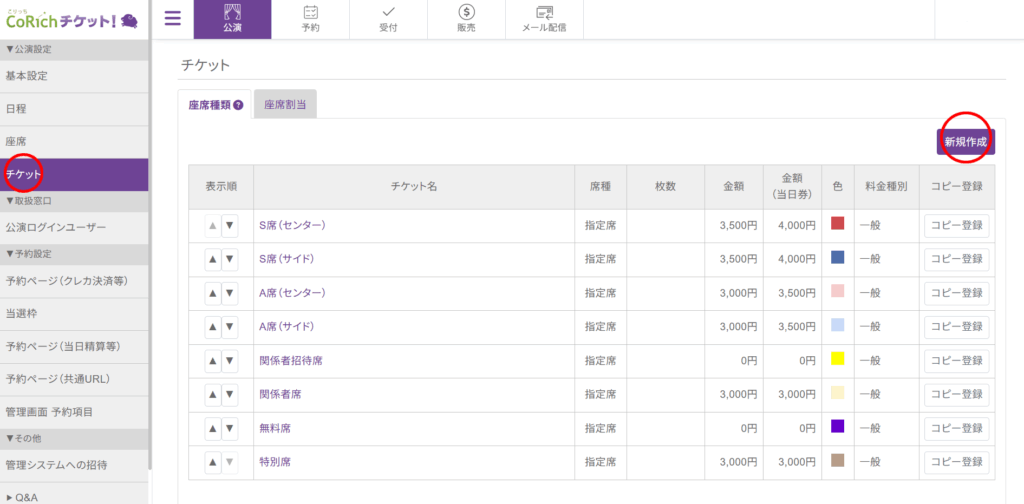The image size is (1024, 504).
Task: Move S席(サイド) down in display order
Action: click(x=230, y=259)
